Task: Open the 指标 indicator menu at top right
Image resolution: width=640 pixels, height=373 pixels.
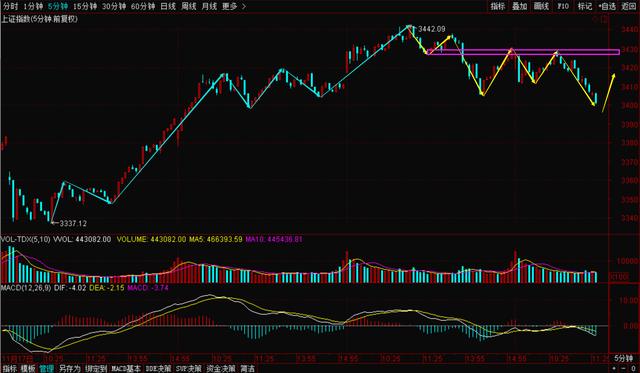Action: [x=498, y=6]
